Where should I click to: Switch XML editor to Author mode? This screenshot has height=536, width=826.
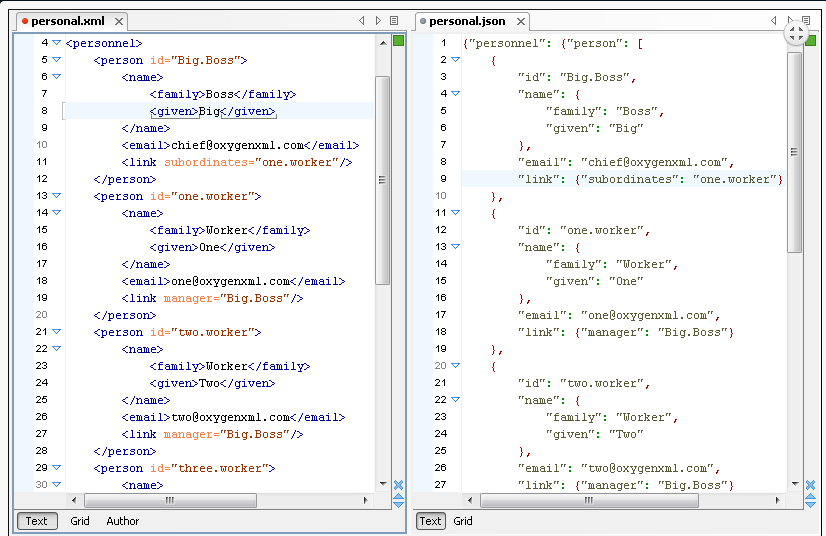123,521
